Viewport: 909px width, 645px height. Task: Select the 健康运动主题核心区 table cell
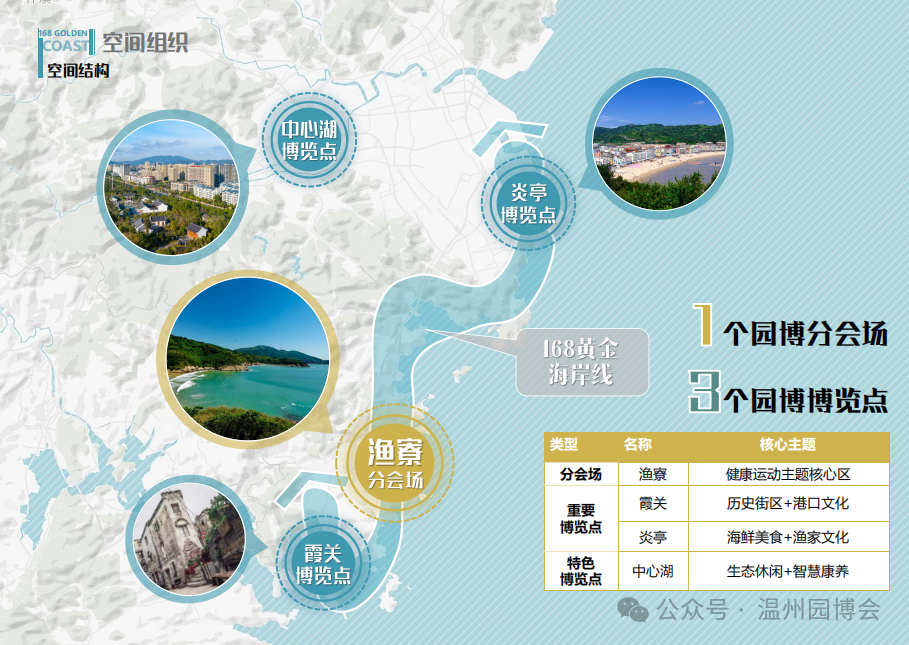point(787,474)
